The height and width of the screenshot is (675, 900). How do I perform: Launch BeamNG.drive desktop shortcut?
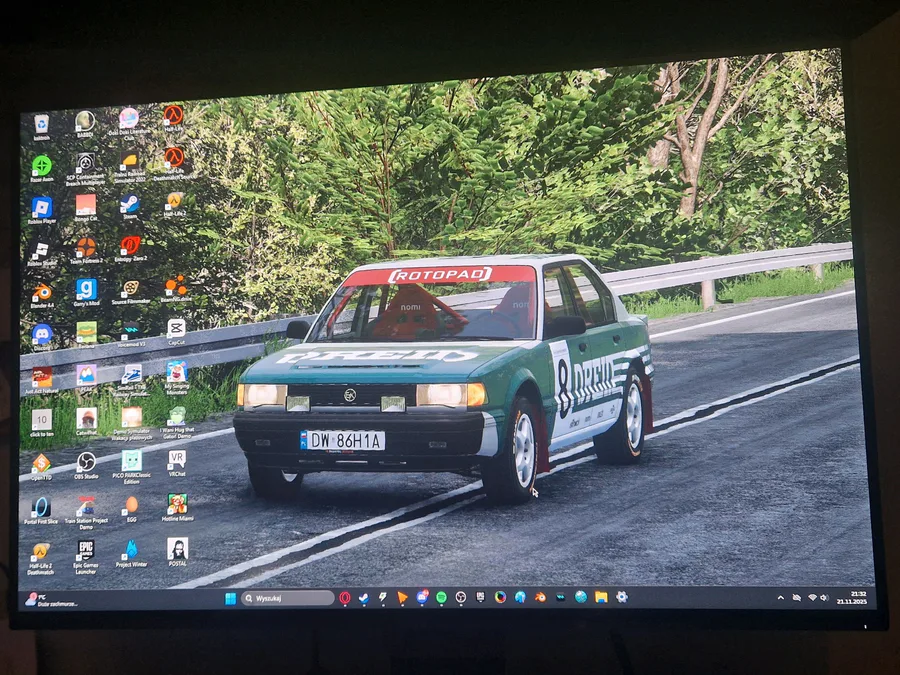pos(175,289)
